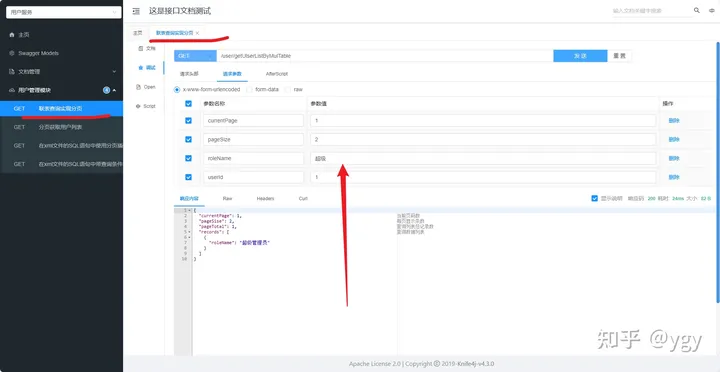Screen dimensions: 720x372
Task: Switch to the Curl tab
Action: point(303,199)
